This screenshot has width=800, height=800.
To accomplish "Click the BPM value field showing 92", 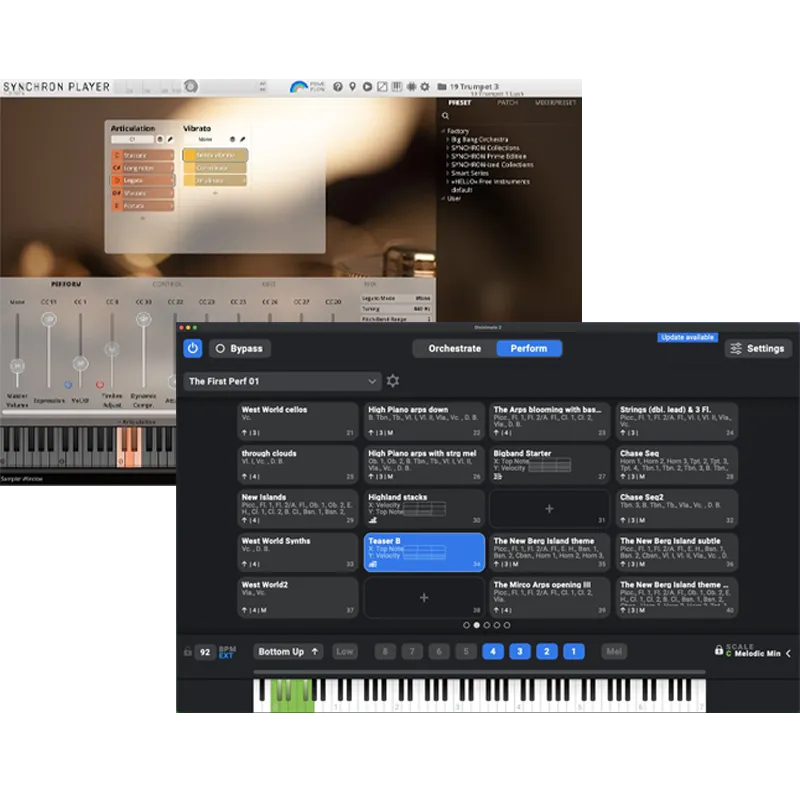I will (205, 652).
